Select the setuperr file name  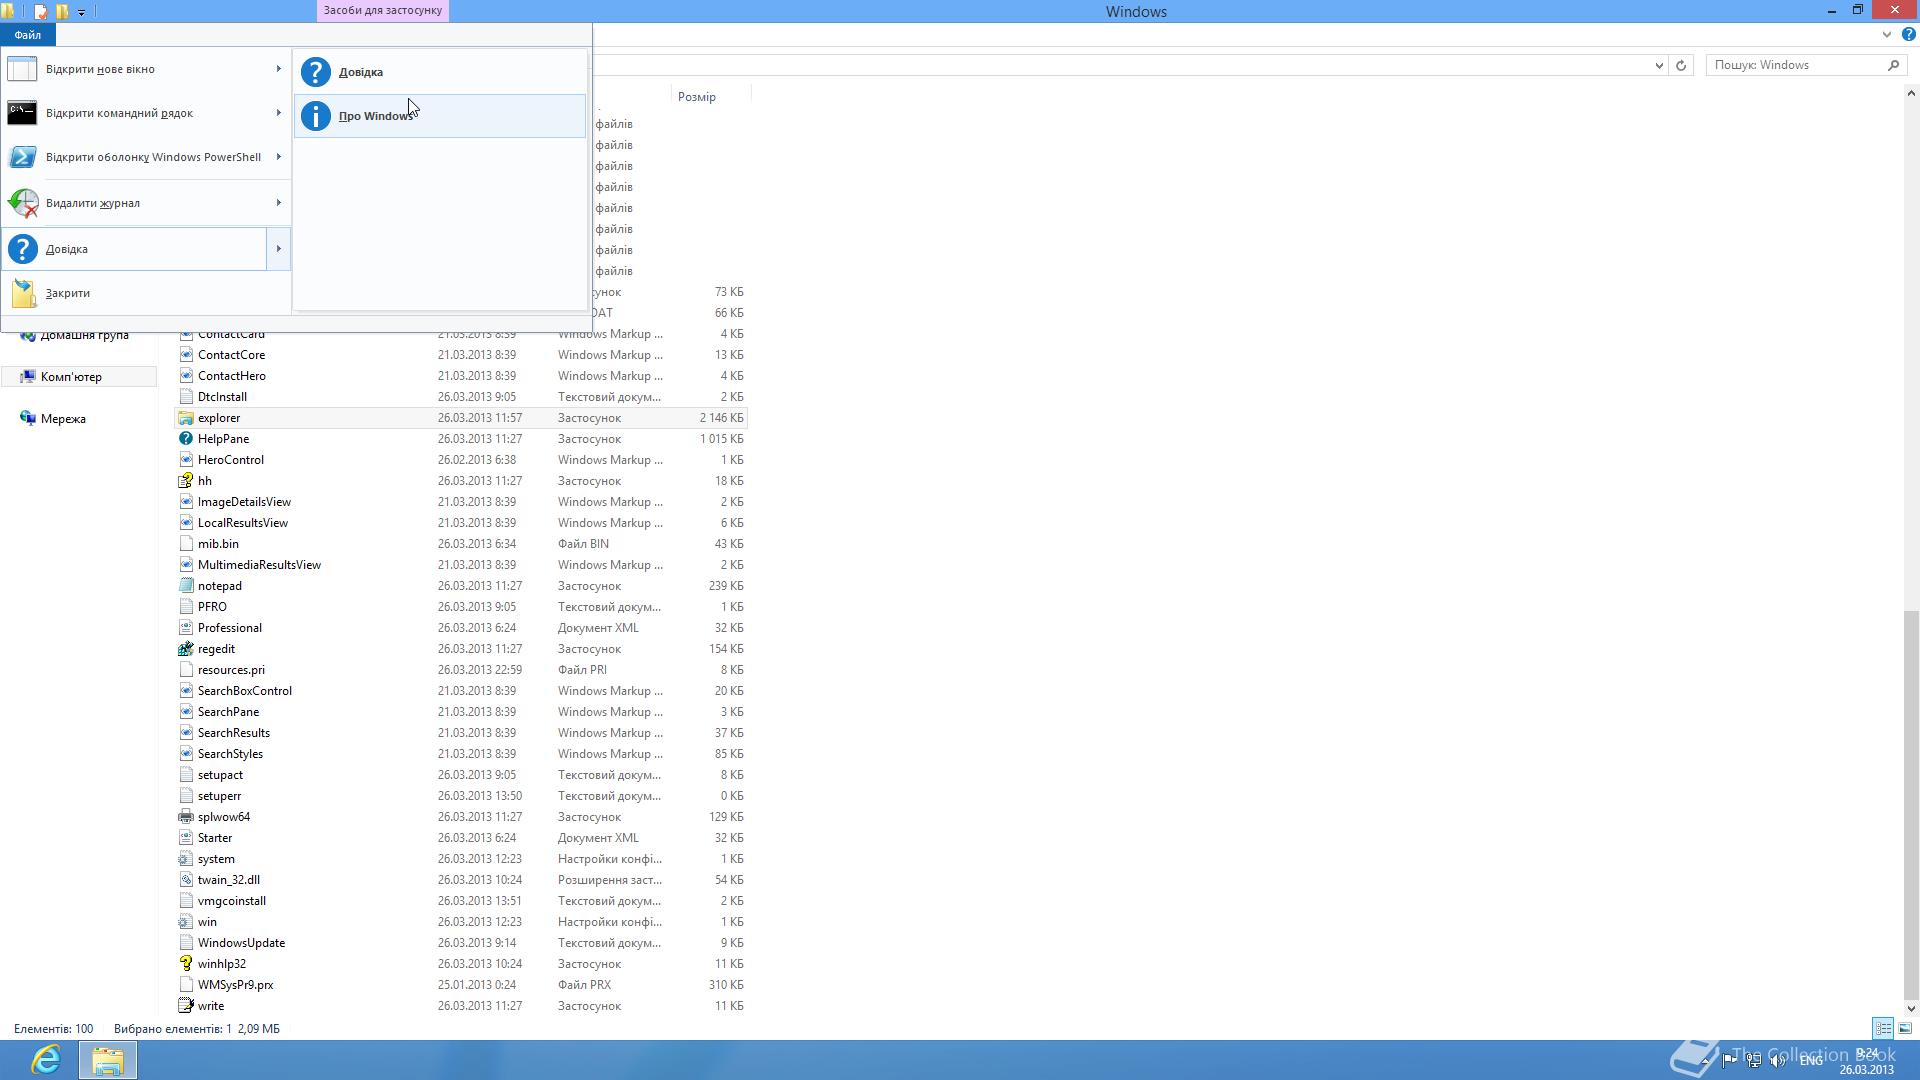[x=219, y=796]
